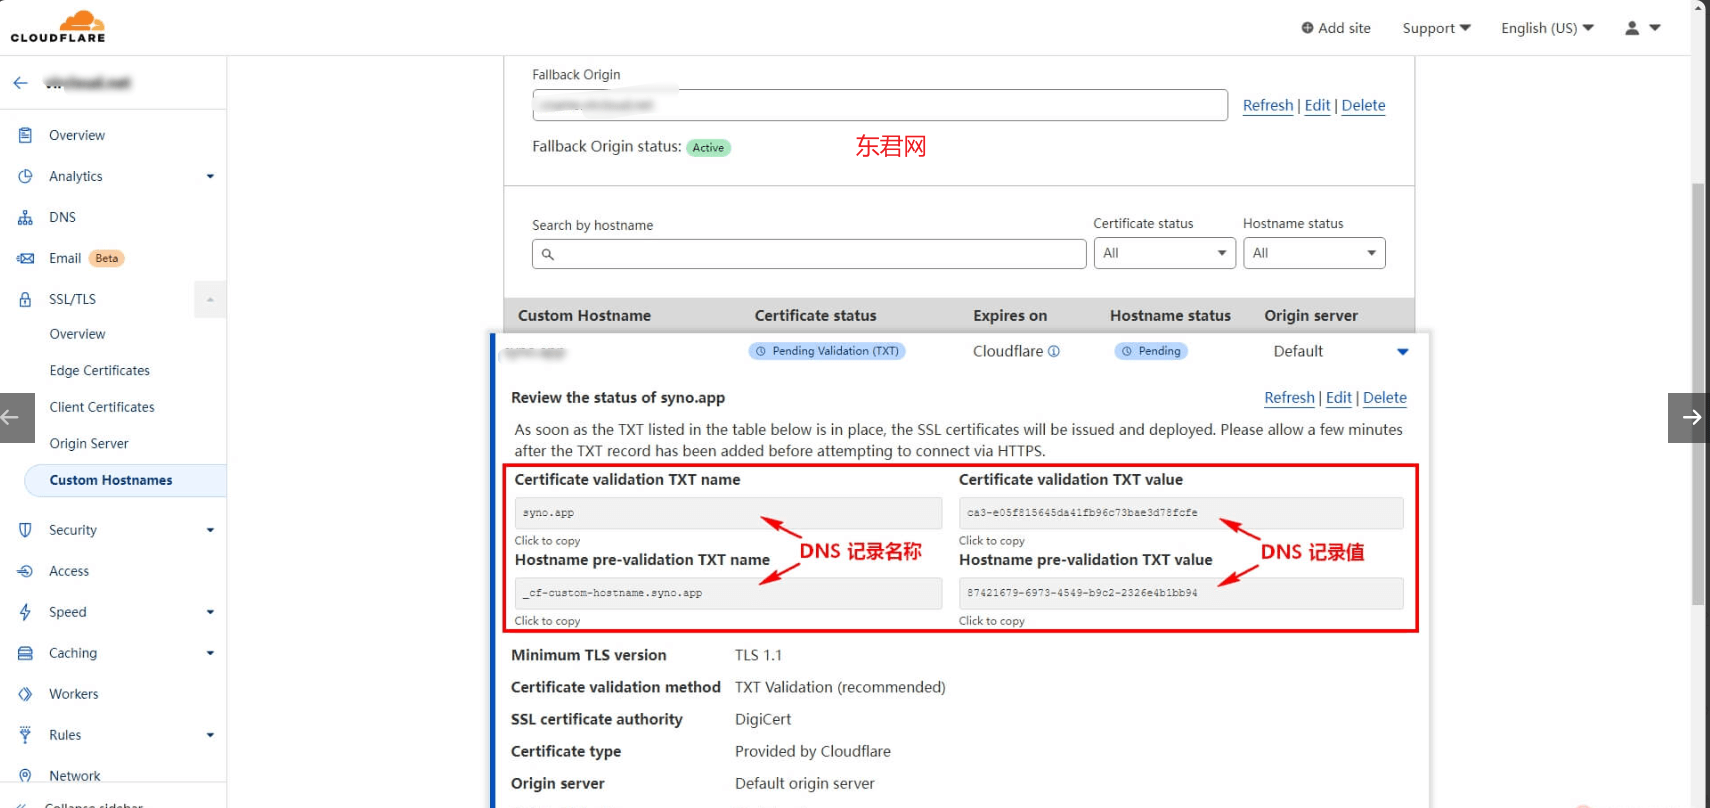1710x808 pixels.
Task: Click the Pending Validation (TXT) badge
Action: coord(827,351)
